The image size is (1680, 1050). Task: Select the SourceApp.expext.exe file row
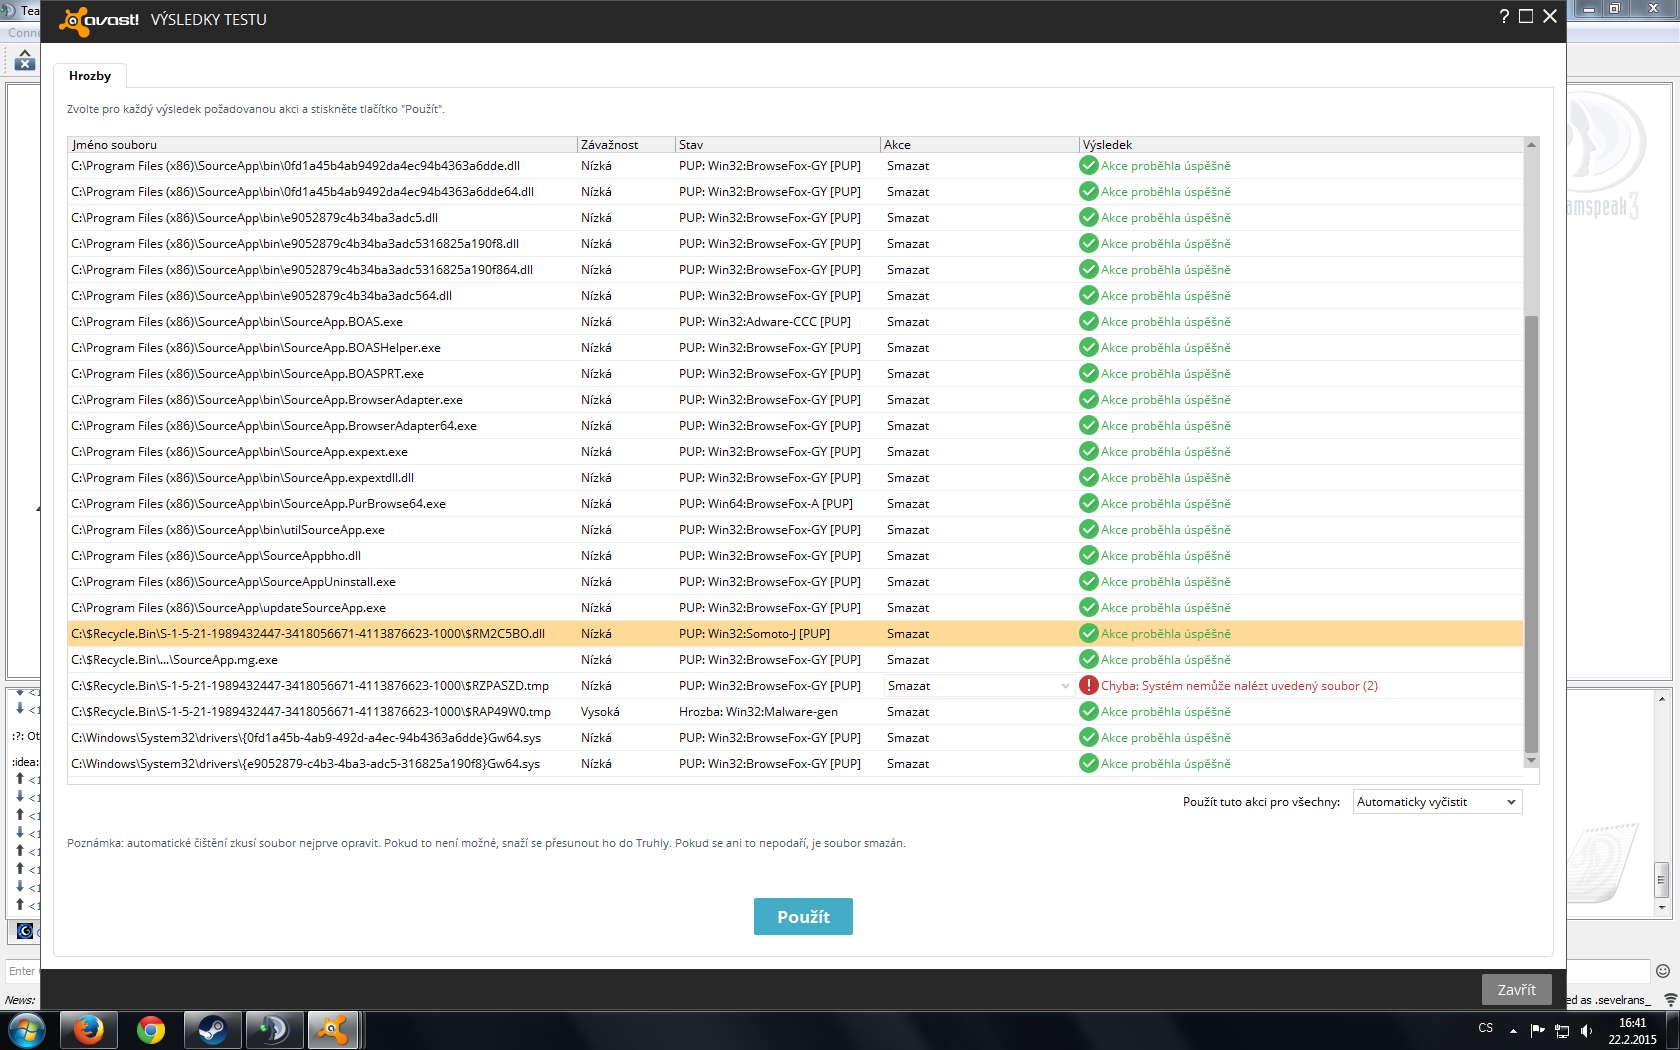coord(795,452)
